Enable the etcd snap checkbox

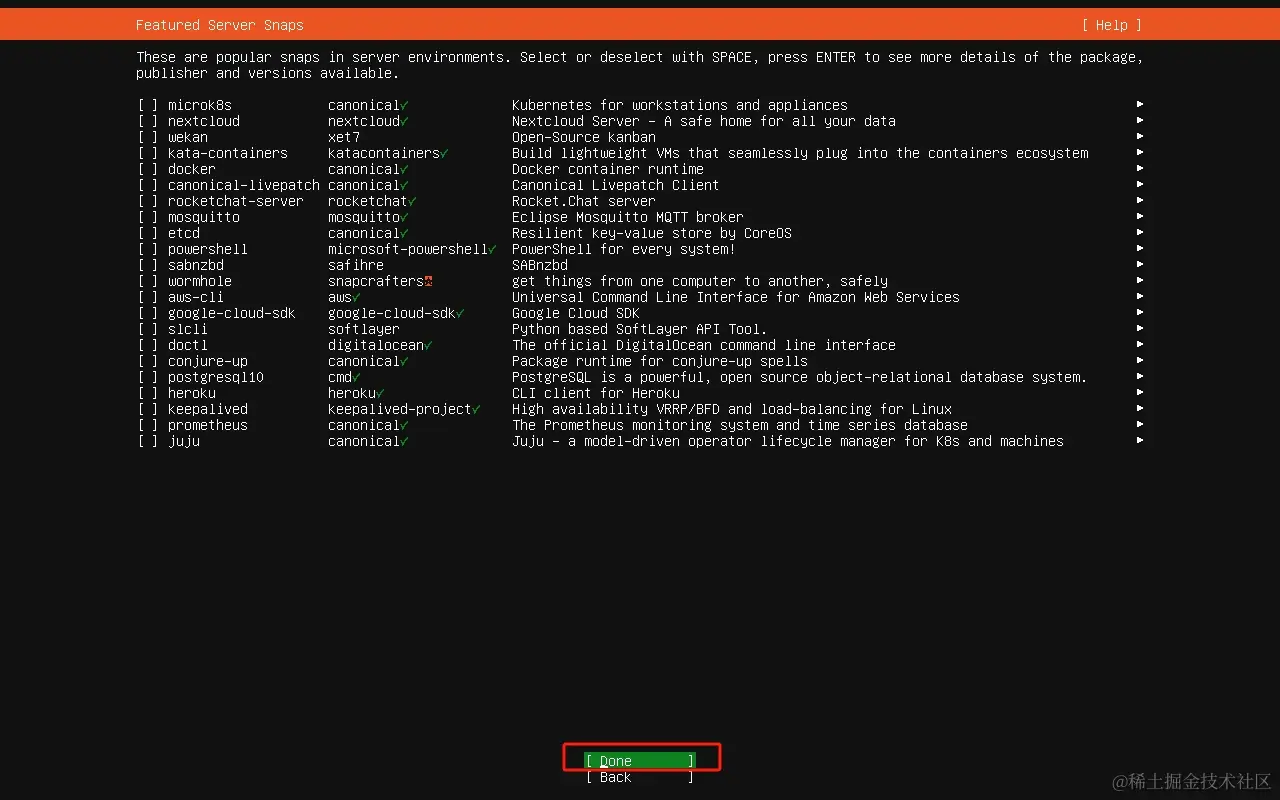tap(148, 233)
